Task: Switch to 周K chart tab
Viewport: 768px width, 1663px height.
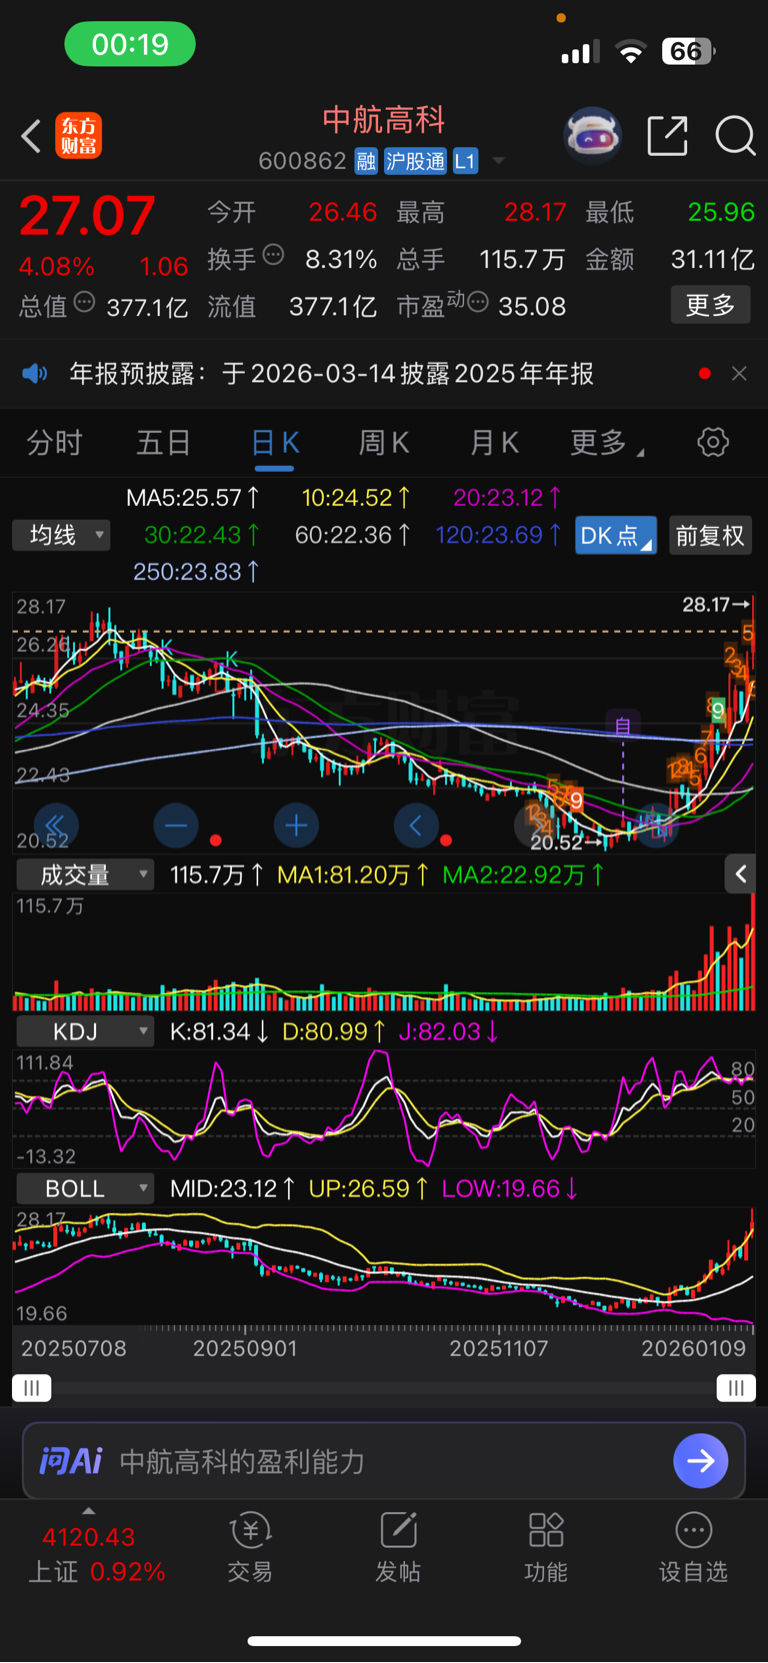Action: point(384,442)
